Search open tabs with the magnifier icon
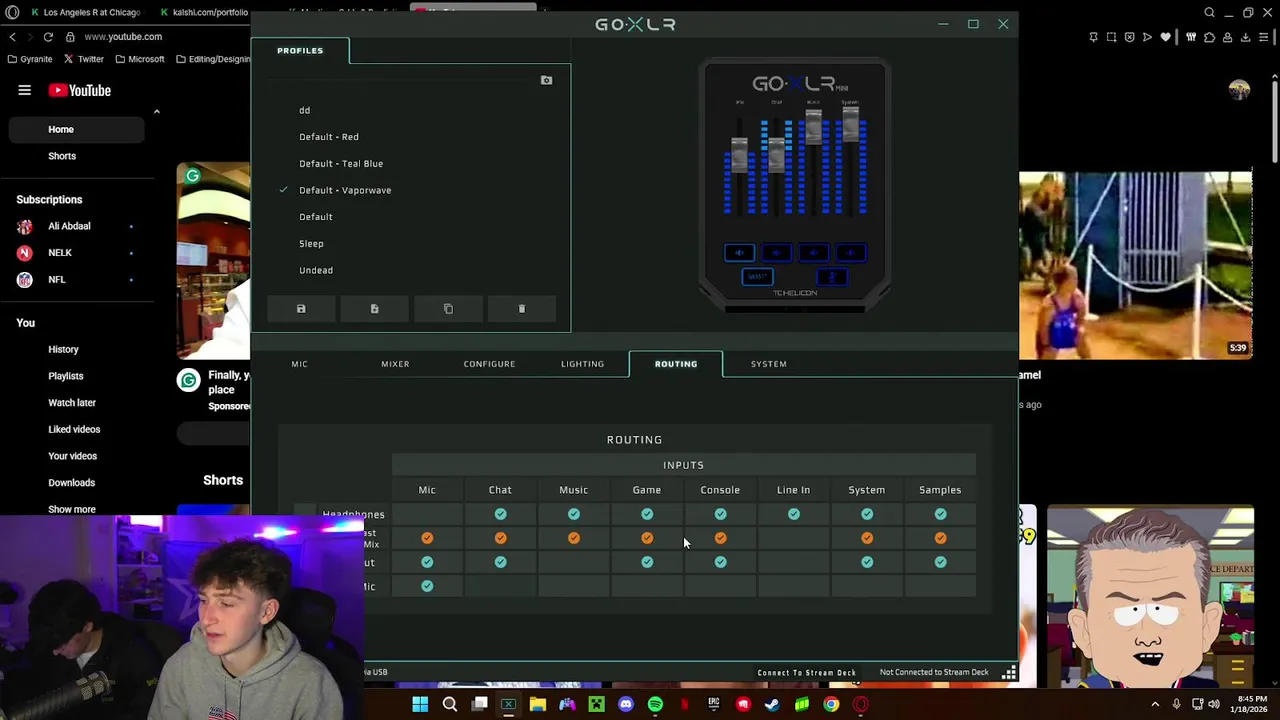Image resolution: width=1280 pixels, height=720 pixels. [1210, 12]
